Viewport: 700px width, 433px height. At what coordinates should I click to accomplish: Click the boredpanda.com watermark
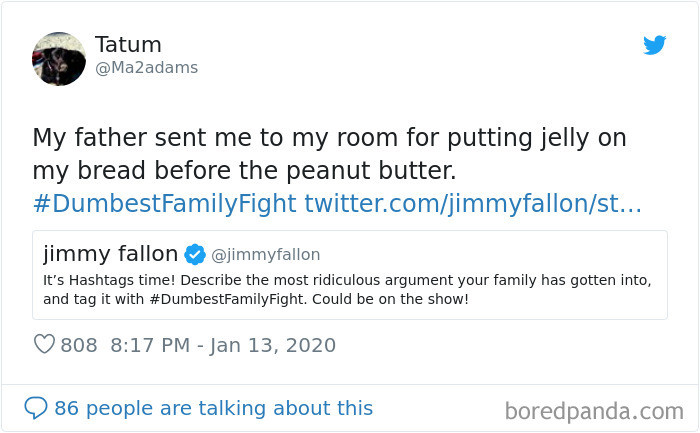[594, 410]
